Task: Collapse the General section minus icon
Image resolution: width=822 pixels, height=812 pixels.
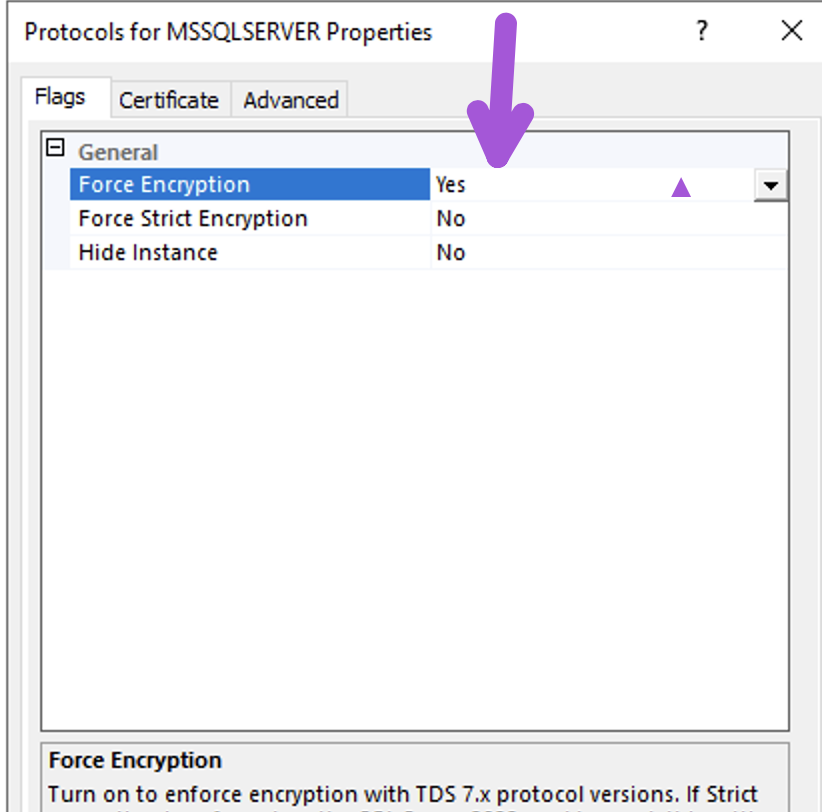Action: click(55, 147)
